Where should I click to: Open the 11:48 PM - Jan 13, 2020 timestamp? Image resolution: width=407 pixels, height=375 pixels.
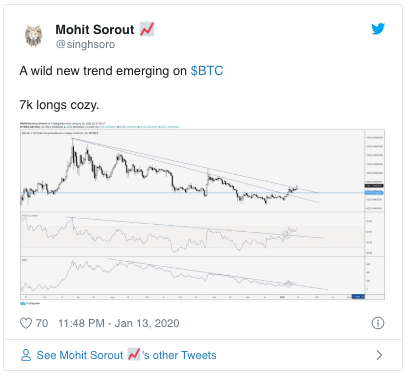click(x=119, y=323)
